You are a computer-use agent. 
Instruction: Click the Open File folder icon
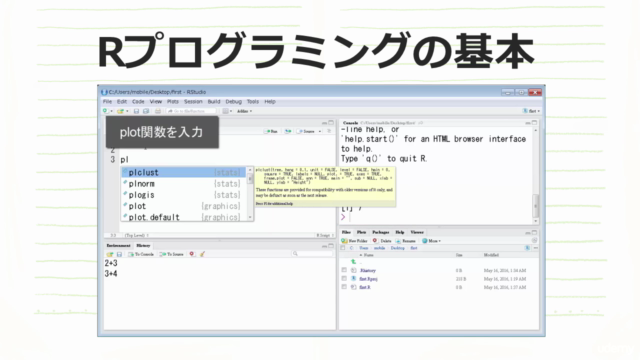click(x=120, y=111)
